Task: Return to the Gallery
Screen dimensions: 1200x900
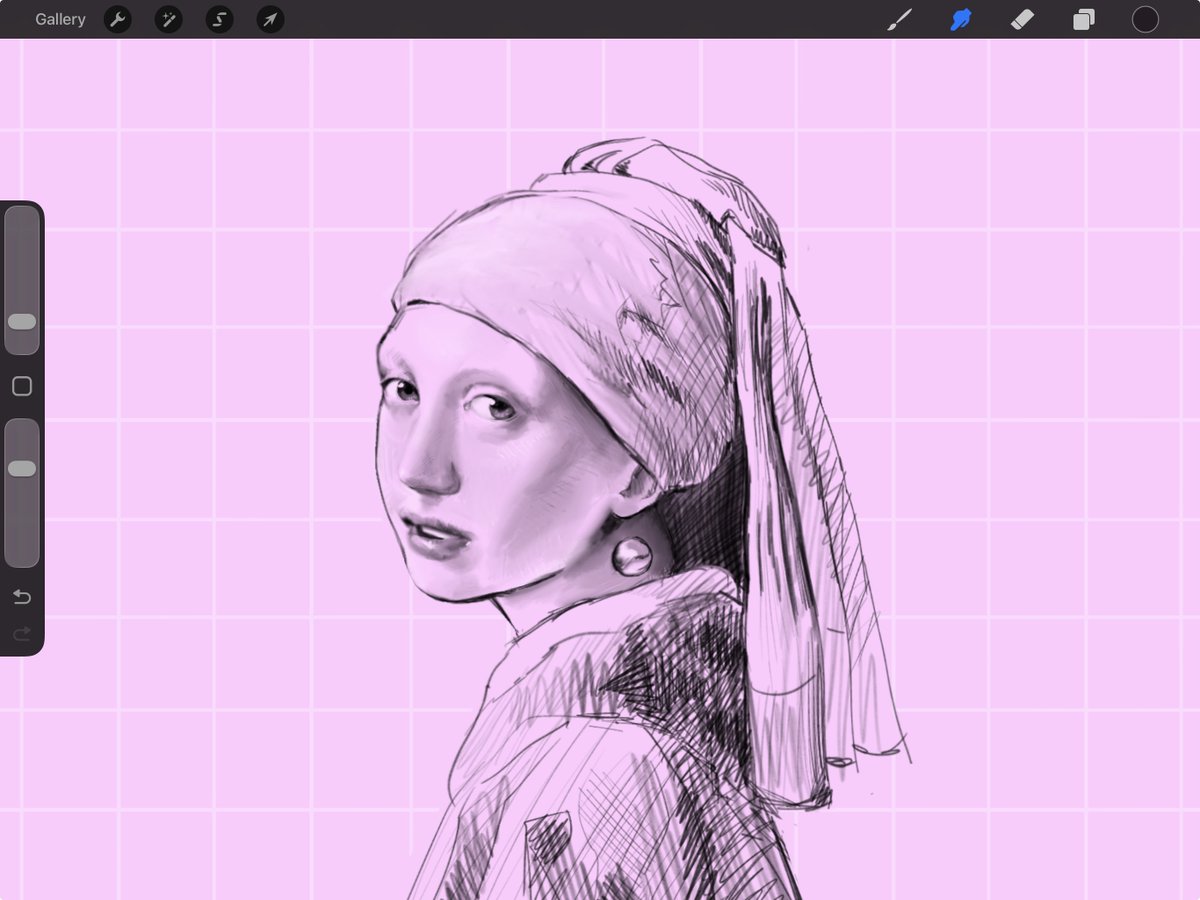Action: click(60, 19)
